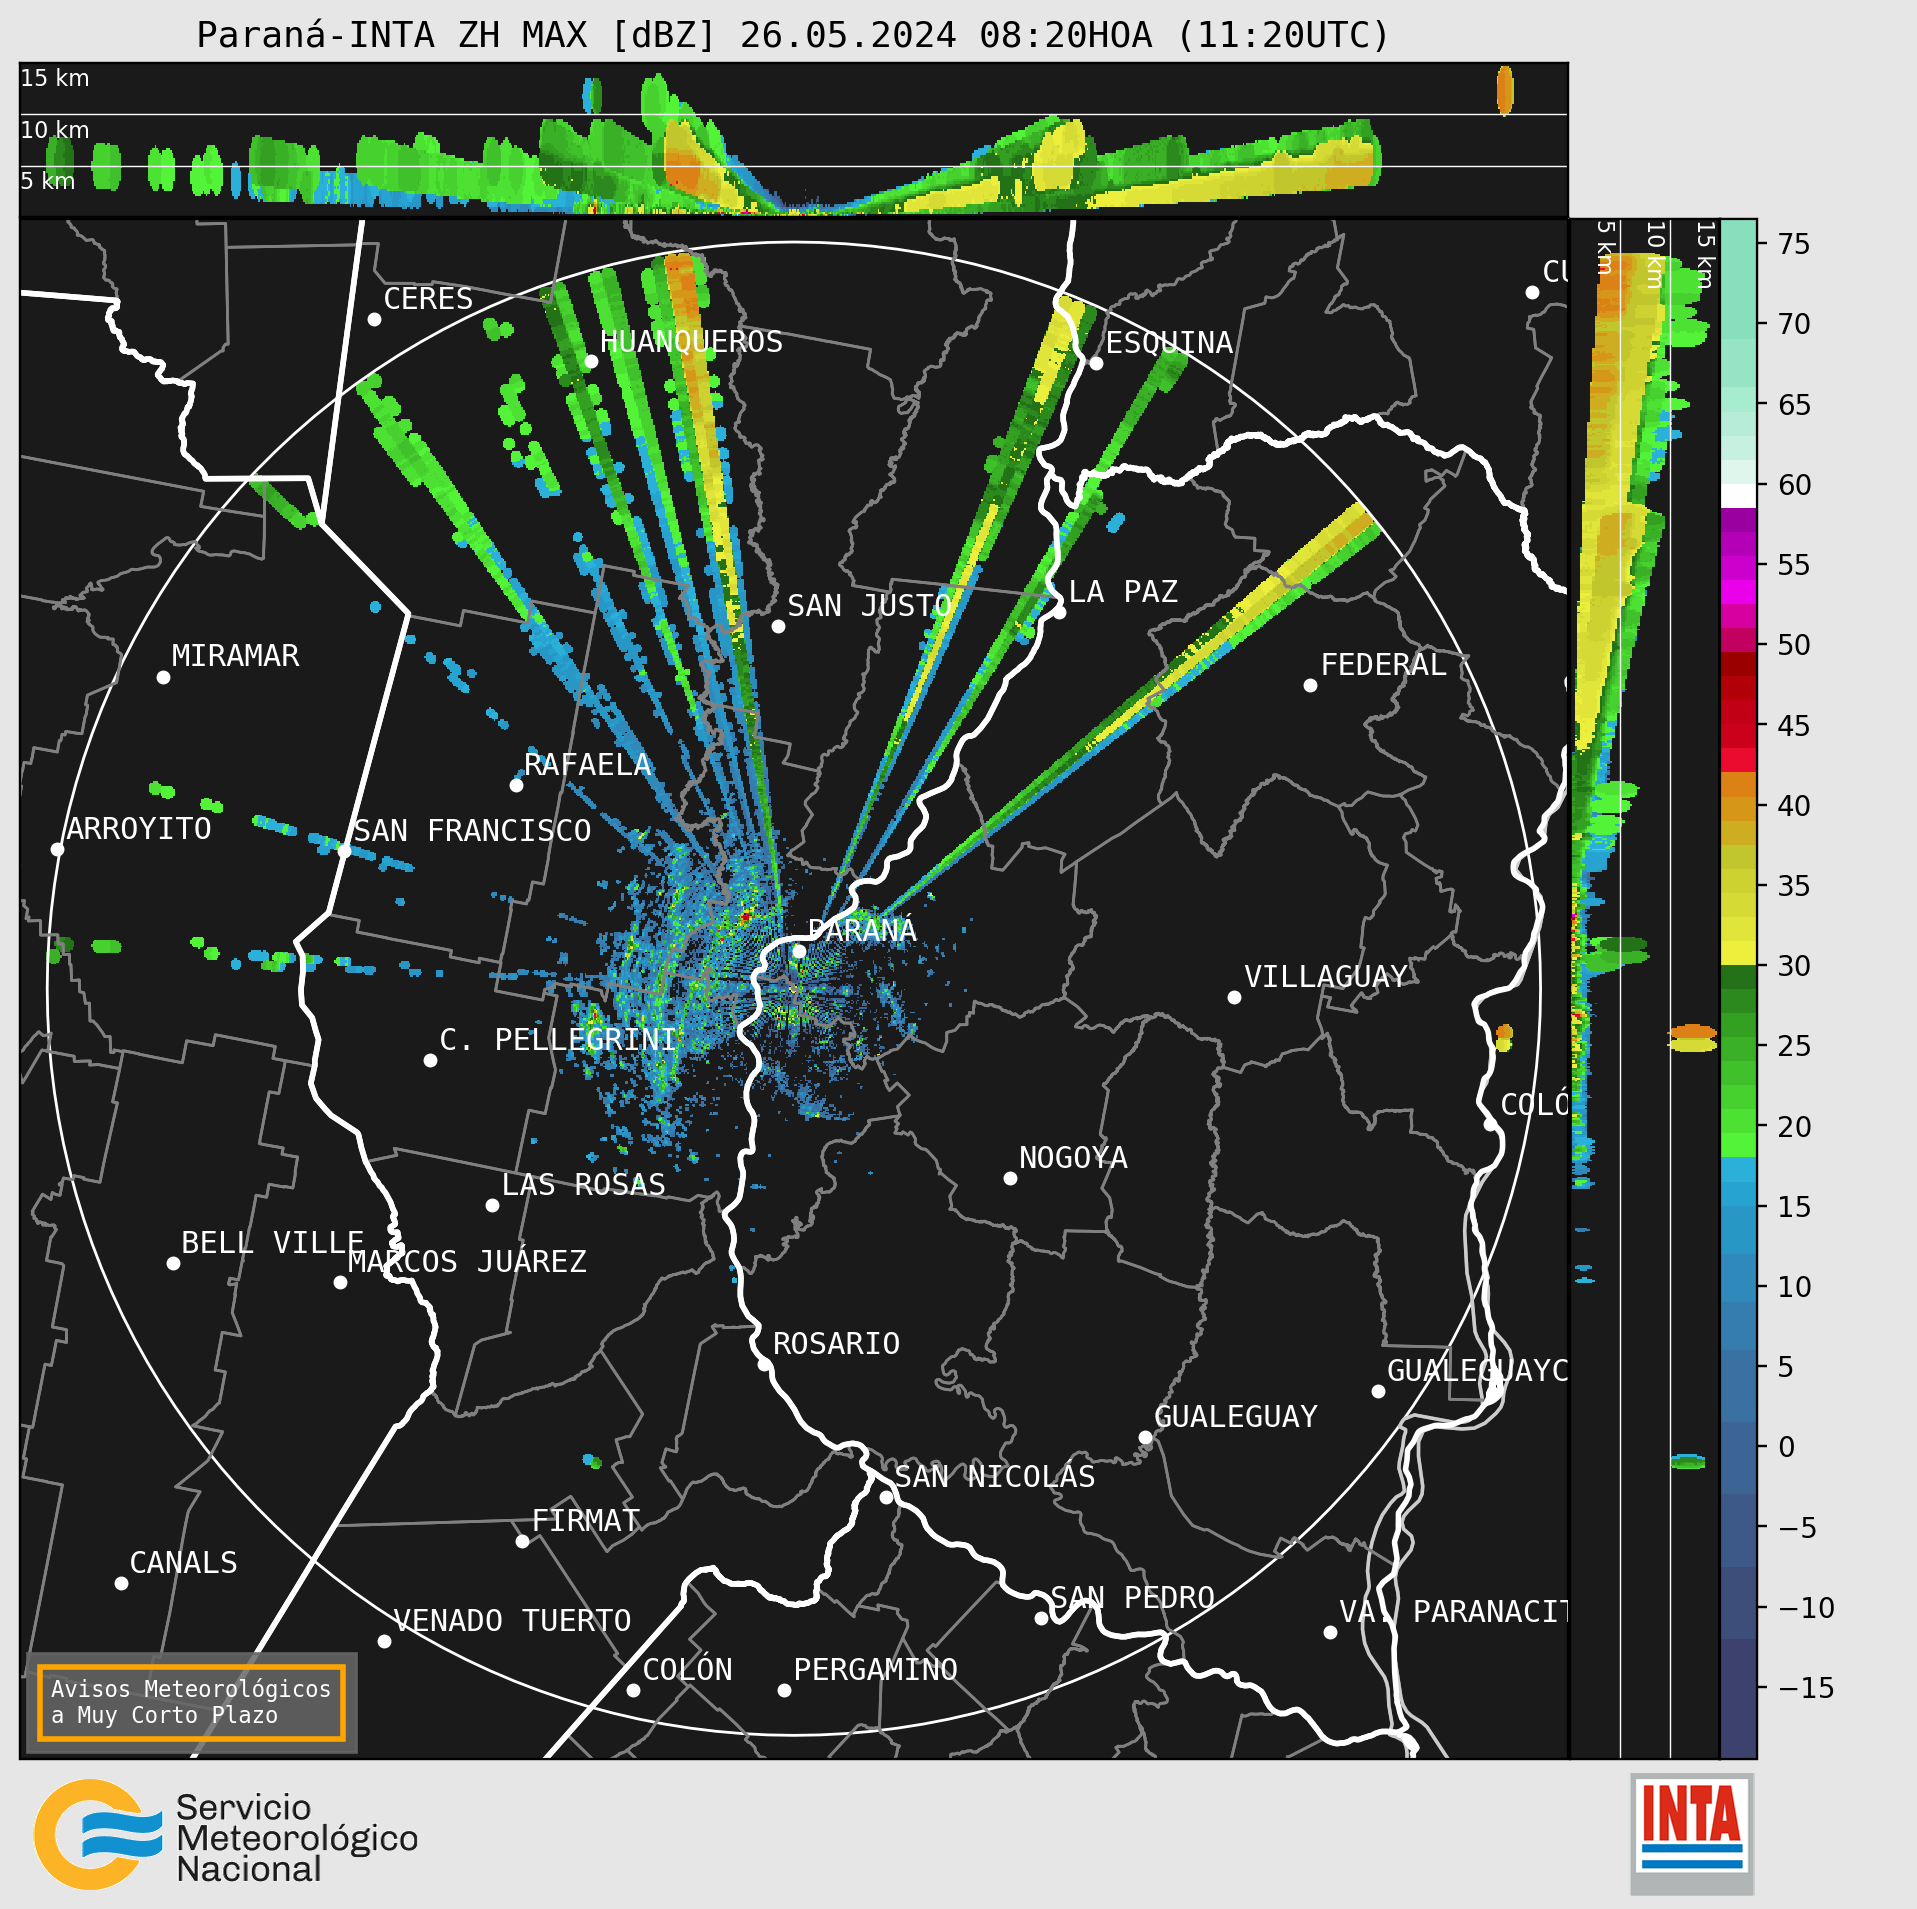Click the 60 dBZ white color band
Image resolution: width=1917 pixels, height=1909 pixels.
tap(1738, 496)
